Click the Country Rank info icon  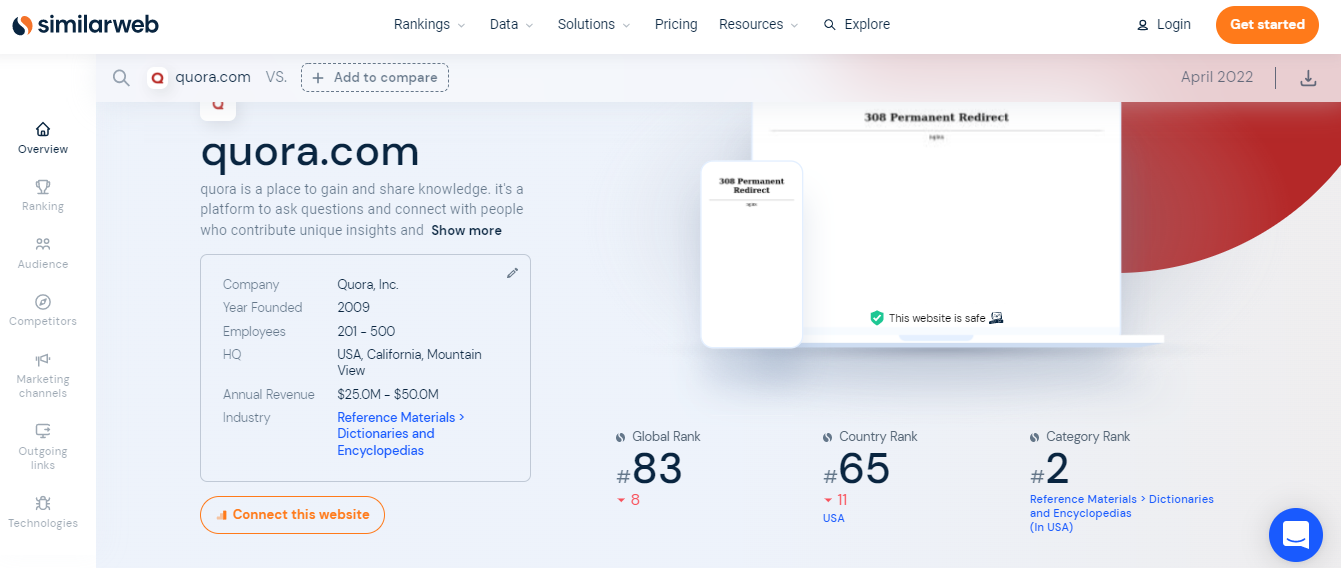tap(828, 437)
